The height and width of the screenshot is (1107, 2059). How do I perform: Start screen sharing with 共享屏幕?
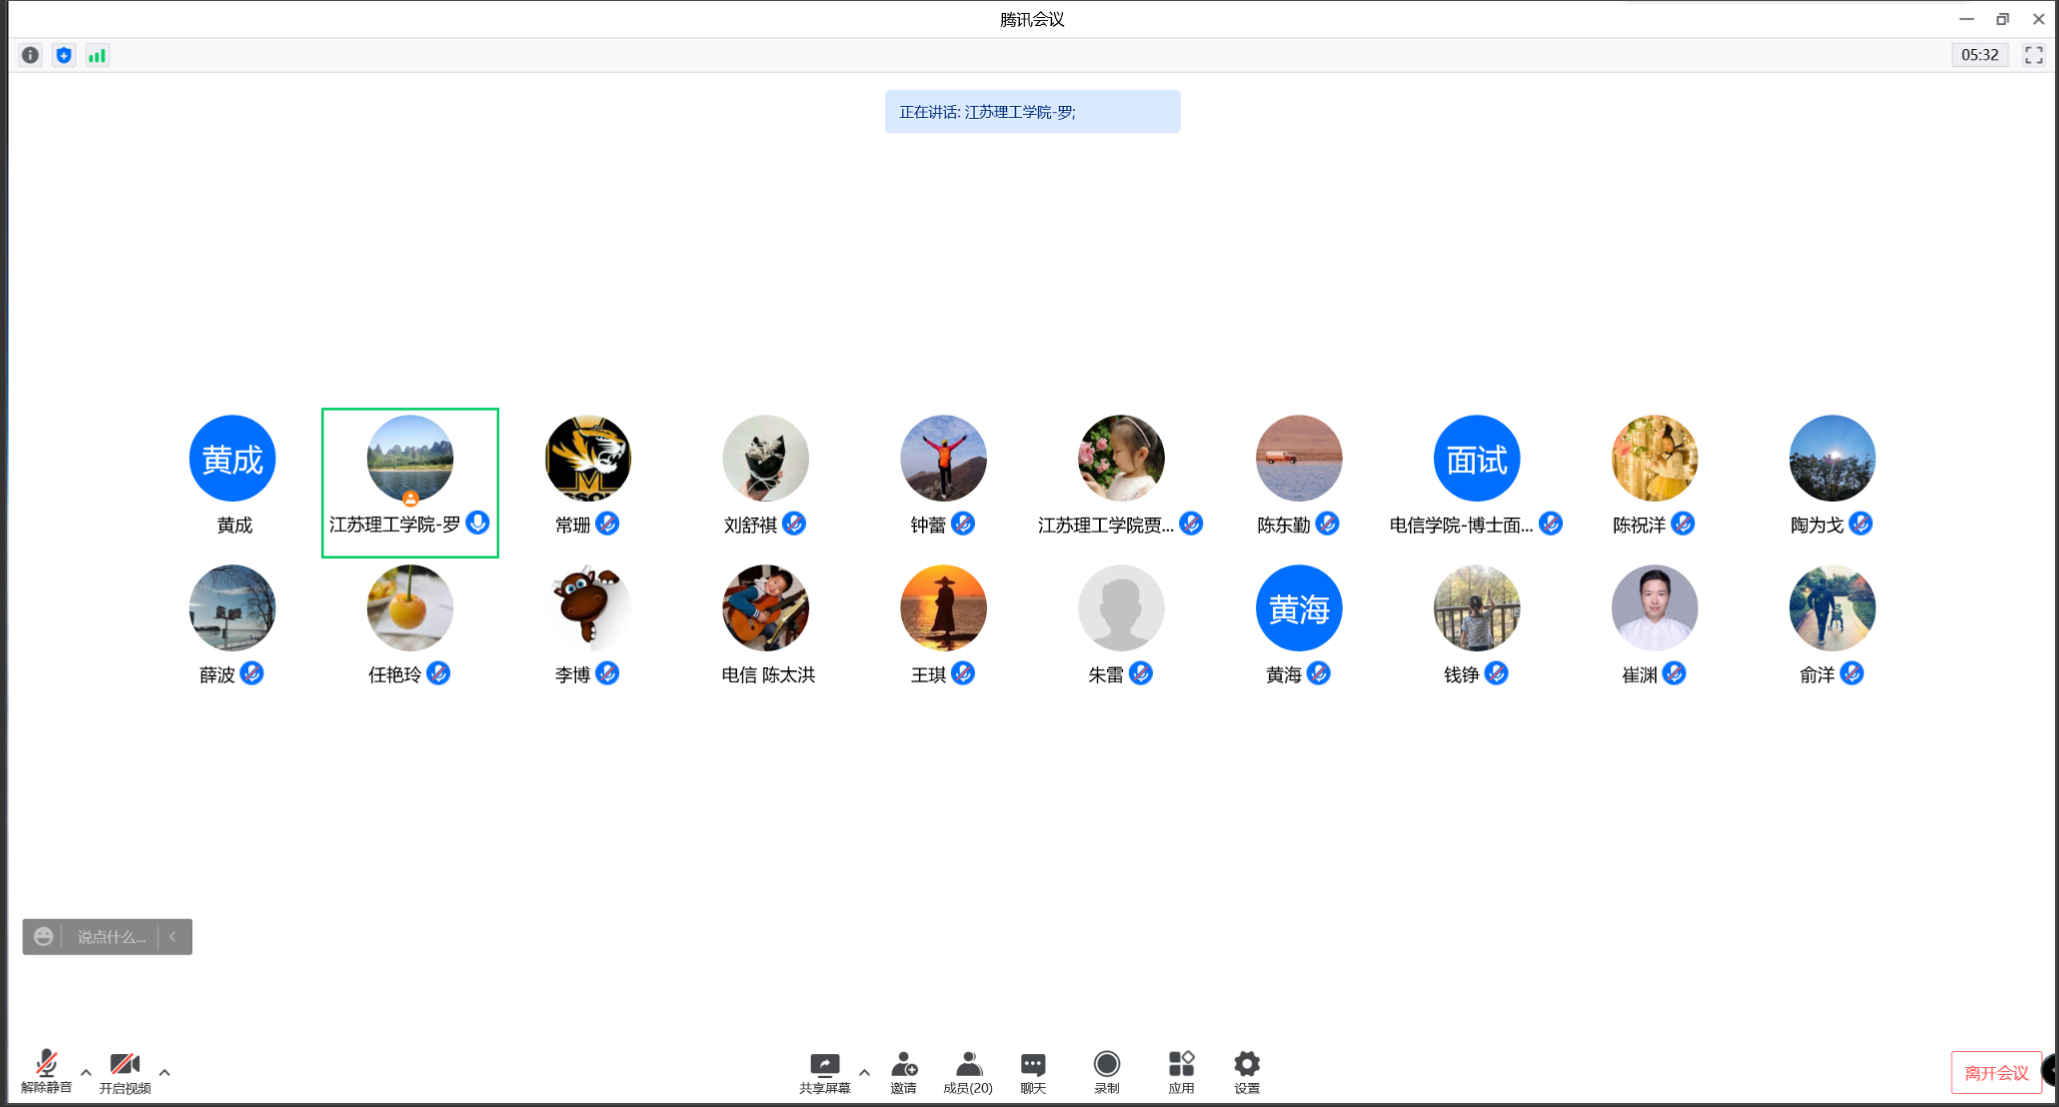(x=825, y=1073)
